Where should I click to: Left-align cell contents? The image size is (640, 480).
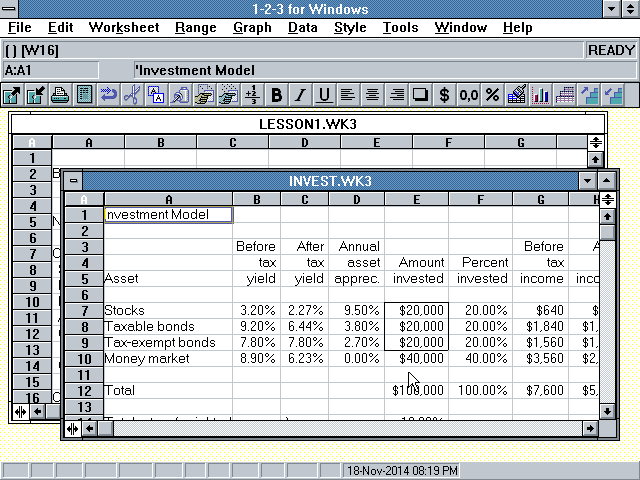348,95
